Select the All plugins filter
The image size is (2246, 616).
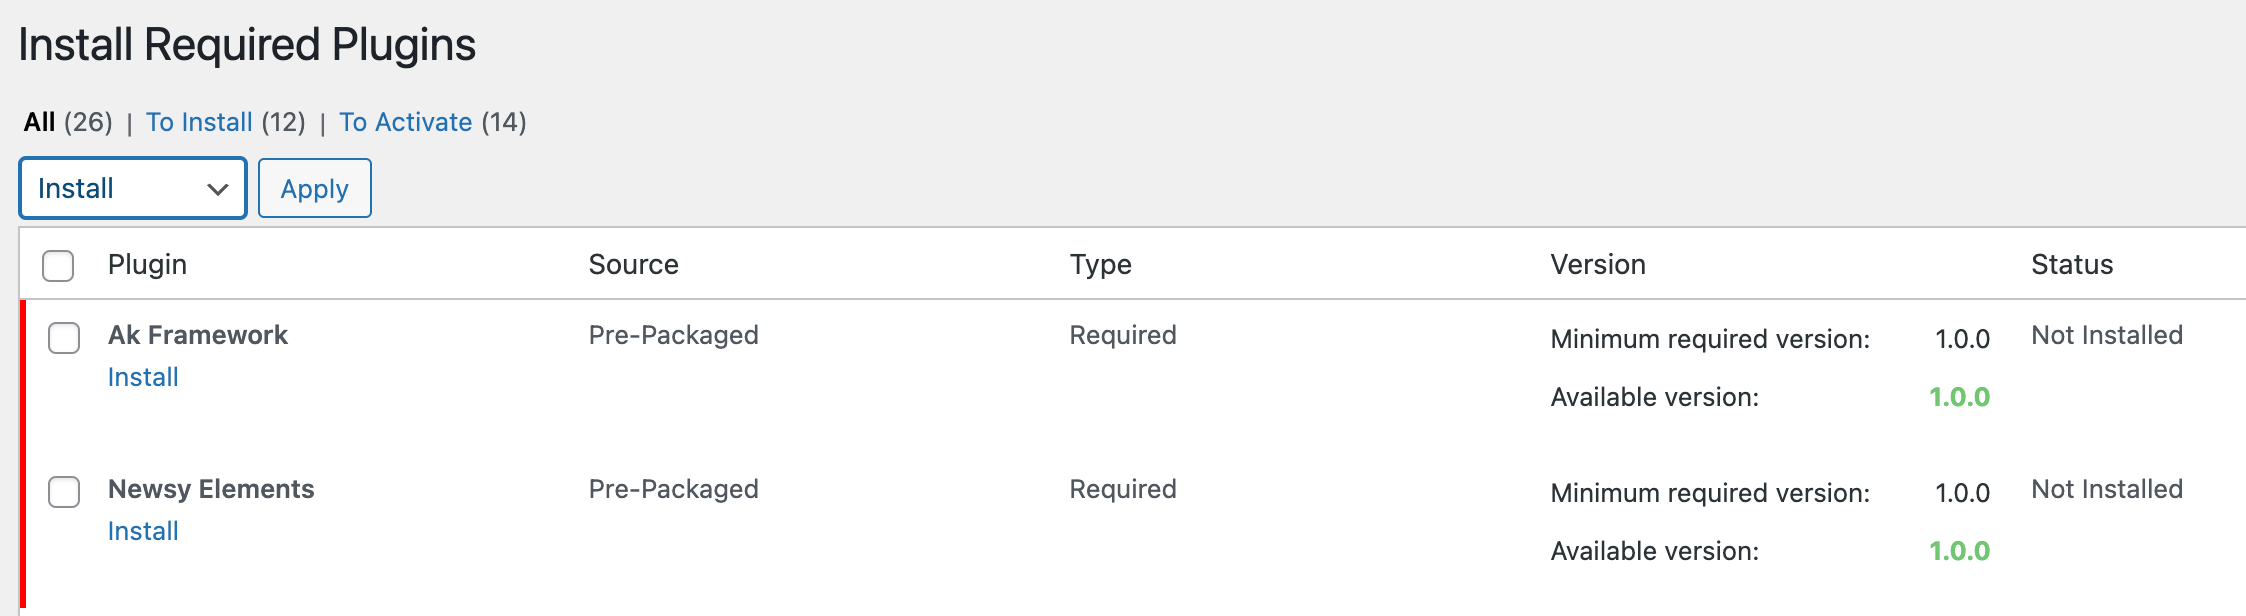(x=39, y=122)
